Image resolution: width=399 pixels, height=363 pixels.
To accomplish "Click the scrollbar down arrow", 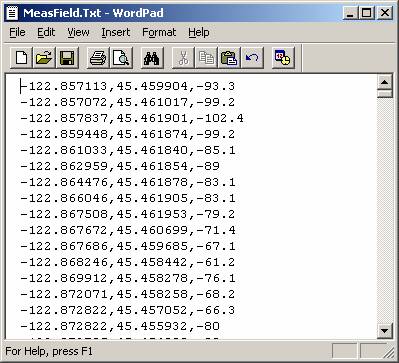I will [385, 331].
